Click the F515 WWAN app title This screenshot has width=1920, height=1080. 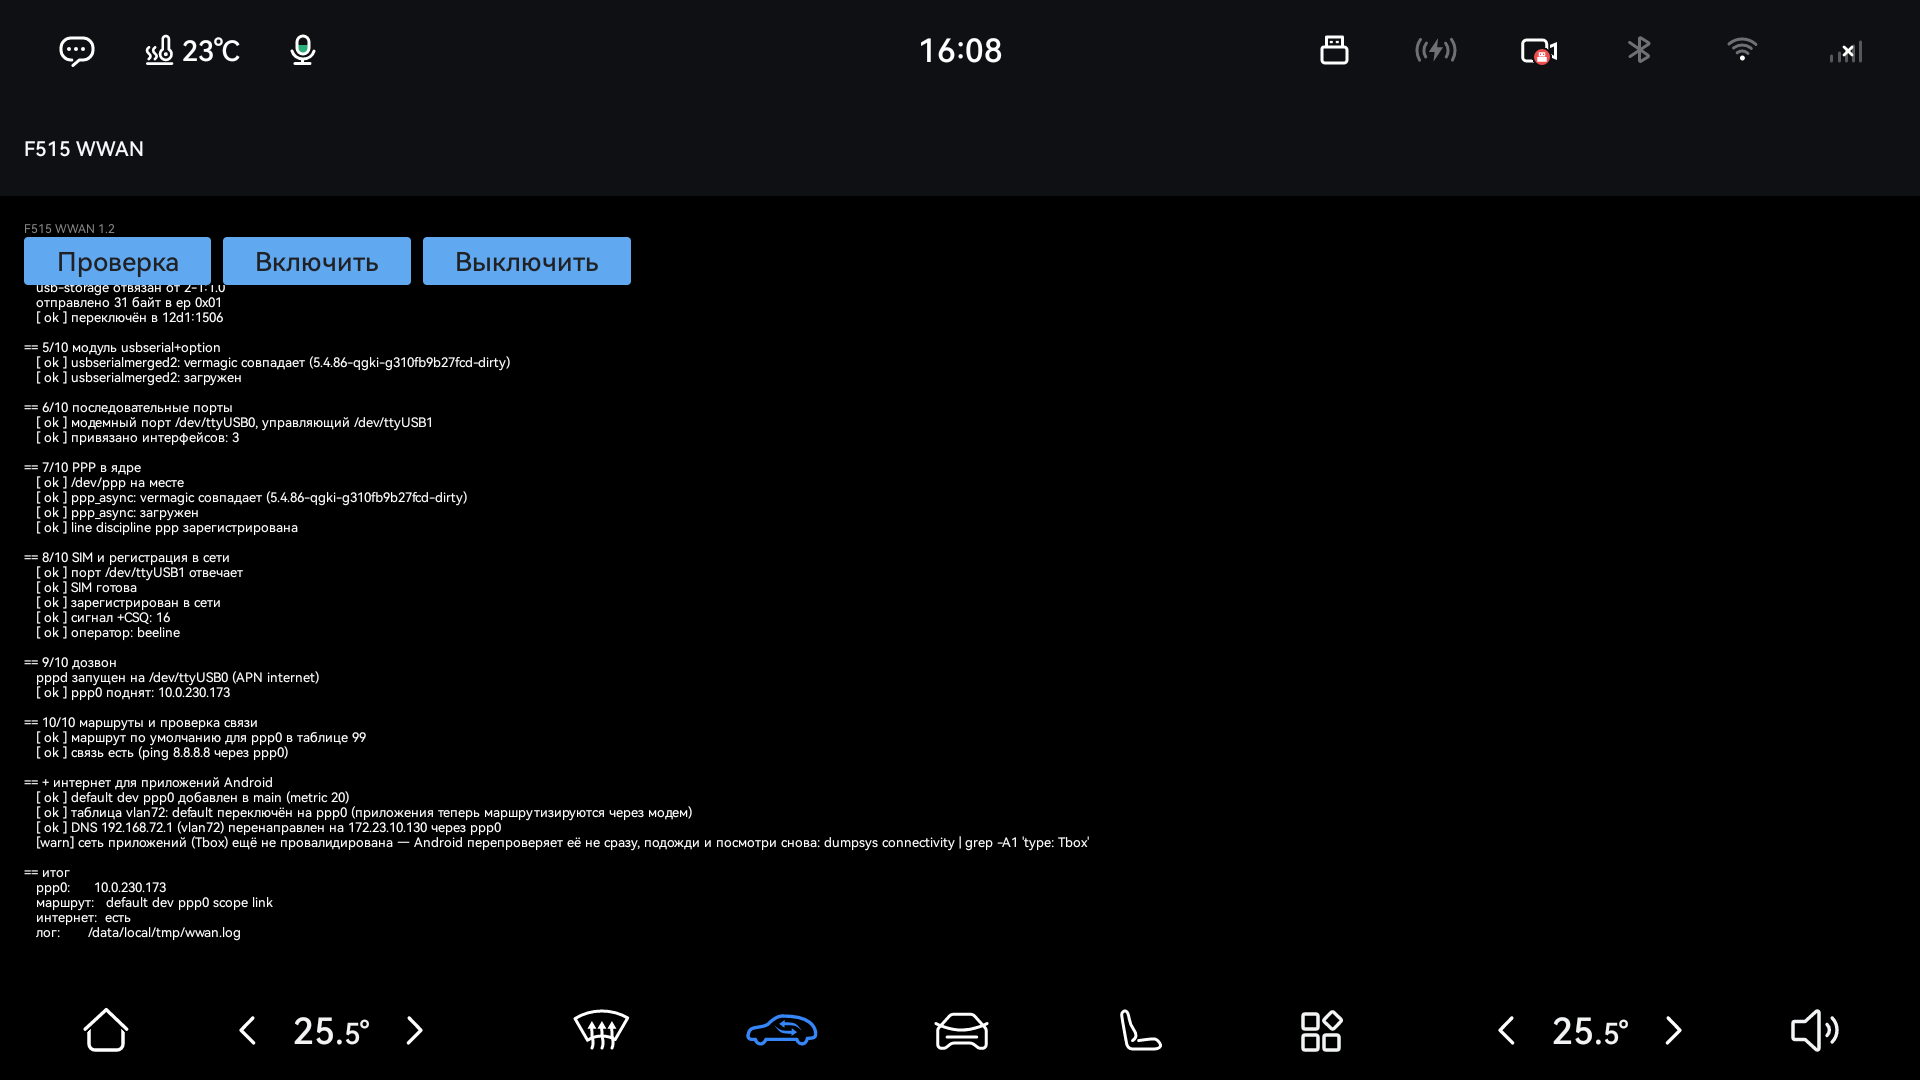(x=84, y=149)
